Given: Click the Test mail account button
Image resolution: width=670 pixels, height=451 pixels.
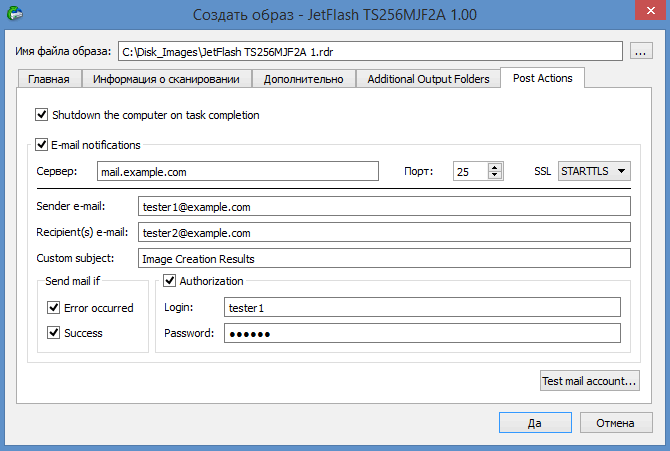Looking at the screenshot, I should [x=590, y=380].
